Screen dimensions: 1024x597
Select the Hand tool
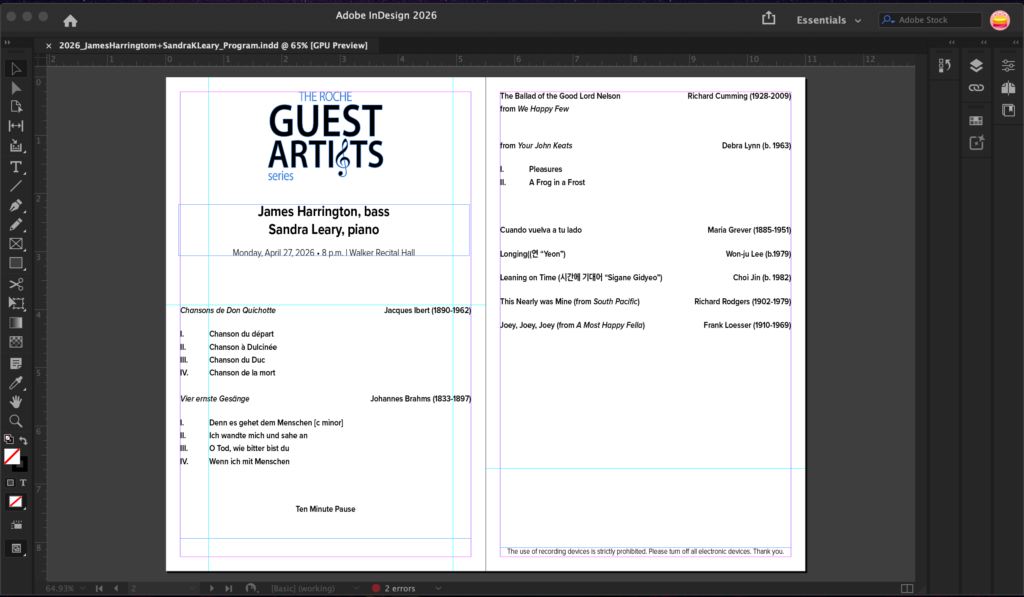click(16, 402)
